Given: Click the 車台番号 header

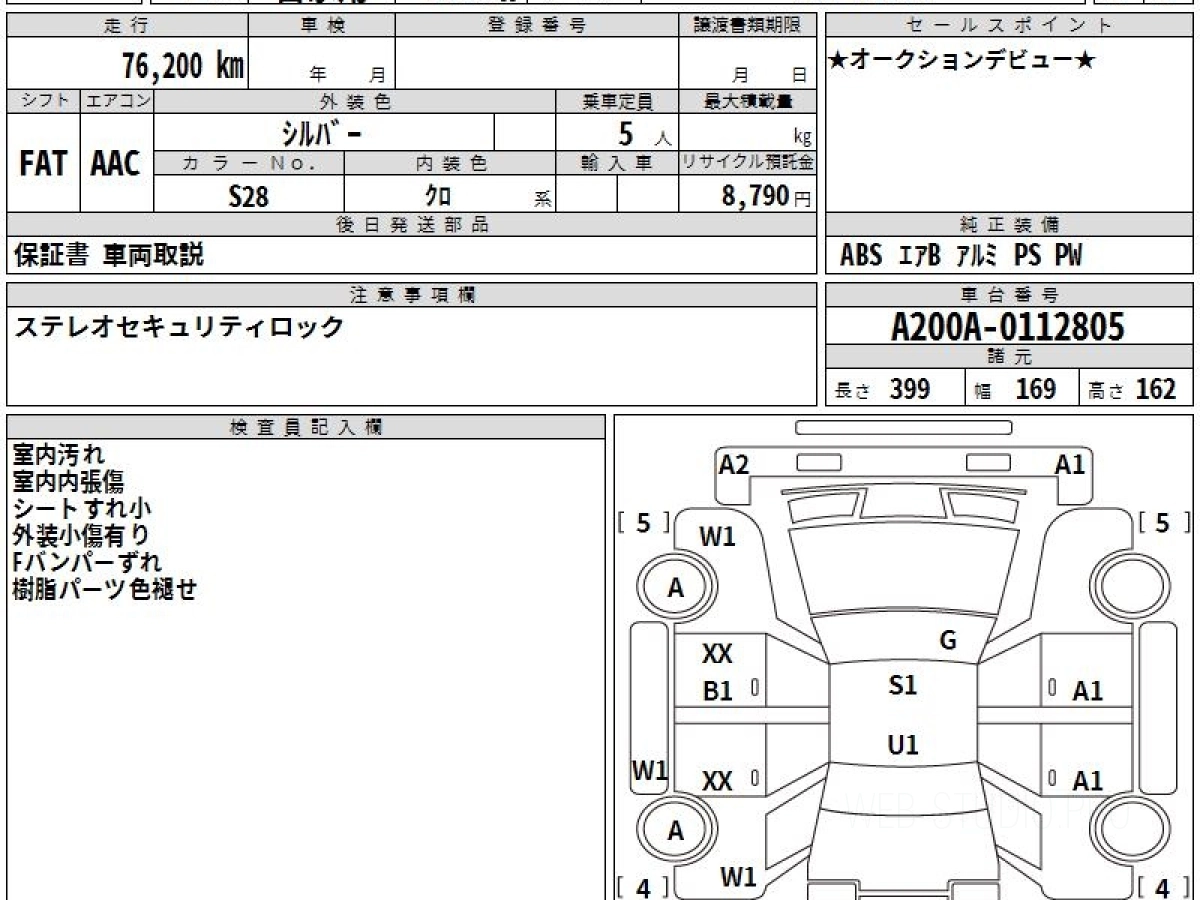Looking at the screenshot, I should point(1009,295).
